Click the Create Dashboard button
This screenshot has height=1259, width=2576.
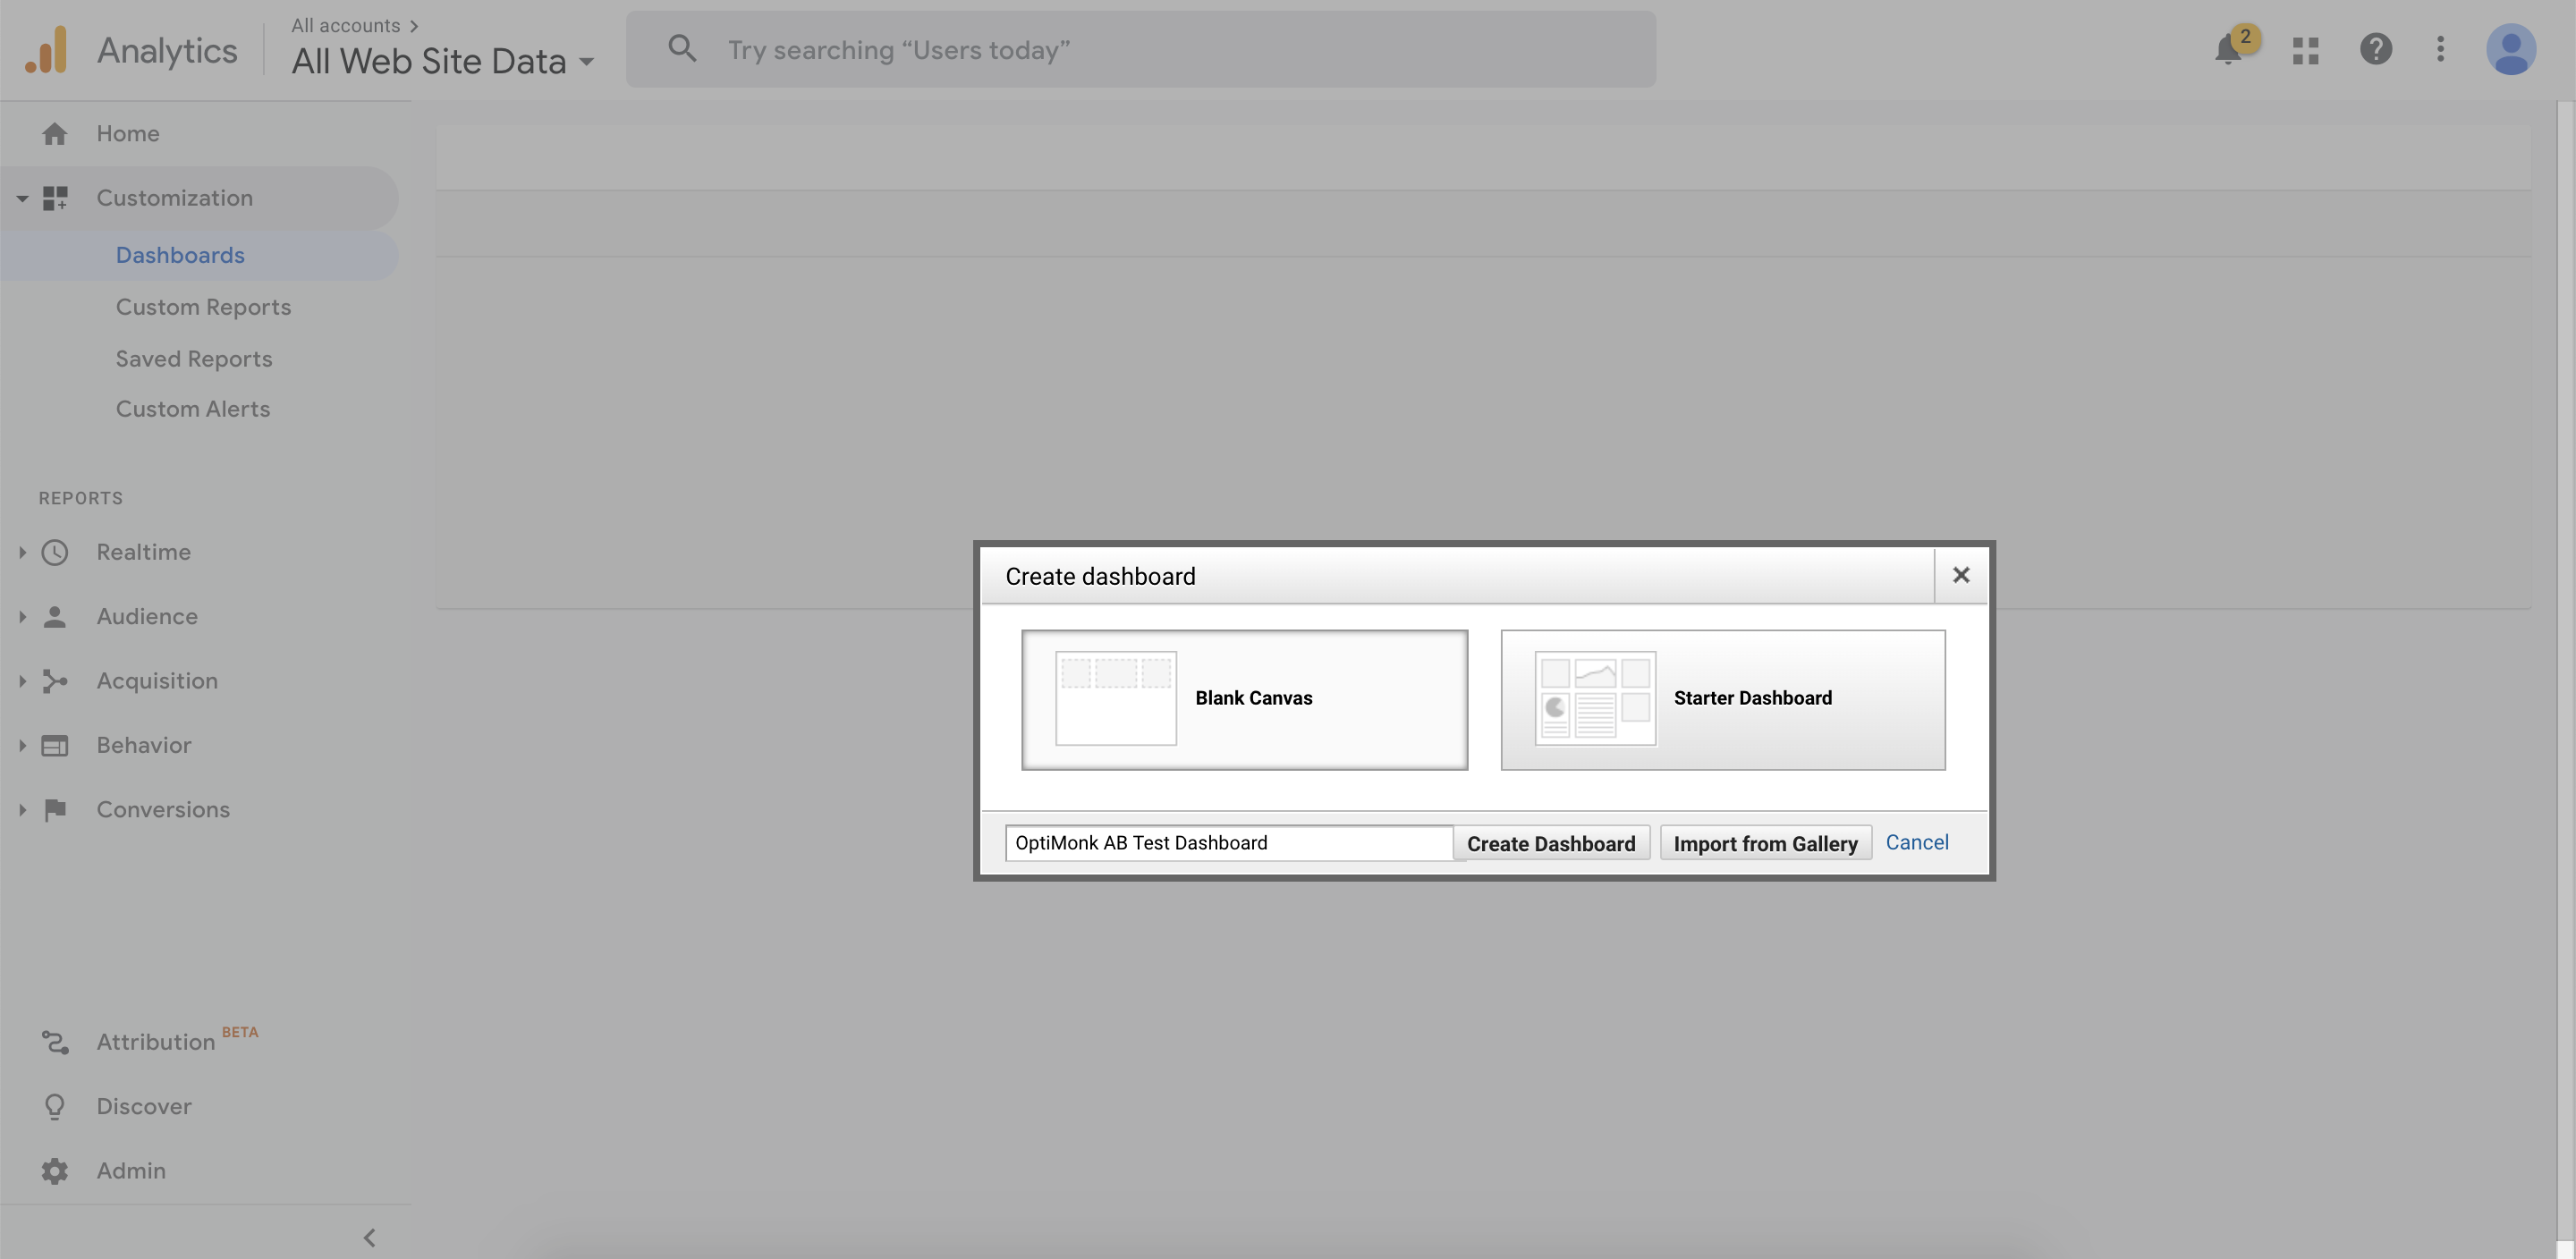1551,843
